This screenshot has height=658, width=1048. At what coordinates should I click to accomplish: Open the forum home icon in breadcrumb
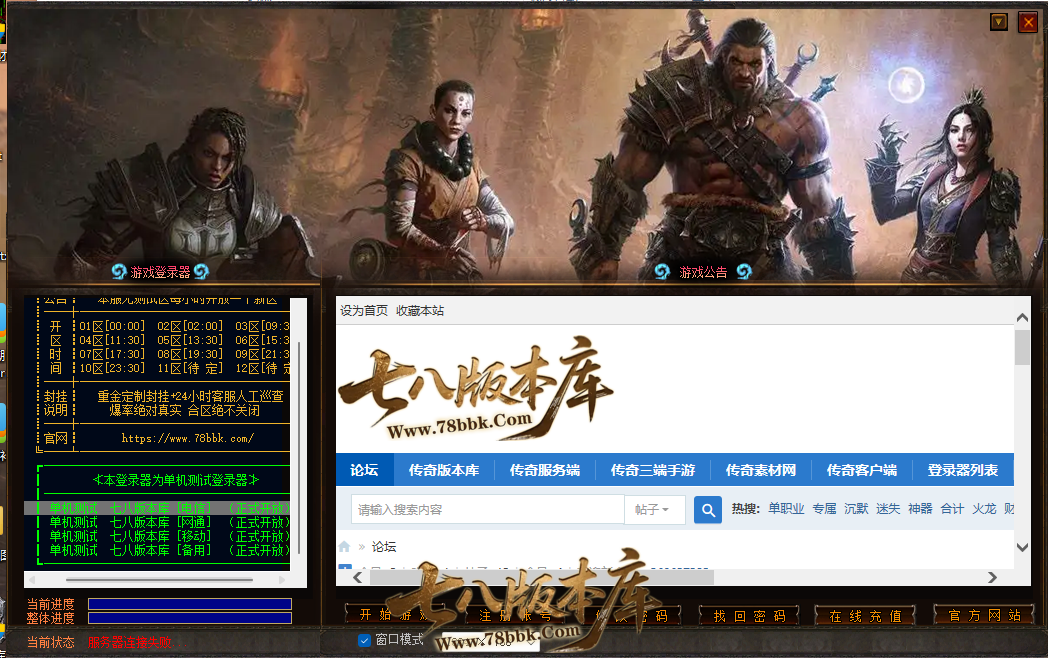pos(344,546)
